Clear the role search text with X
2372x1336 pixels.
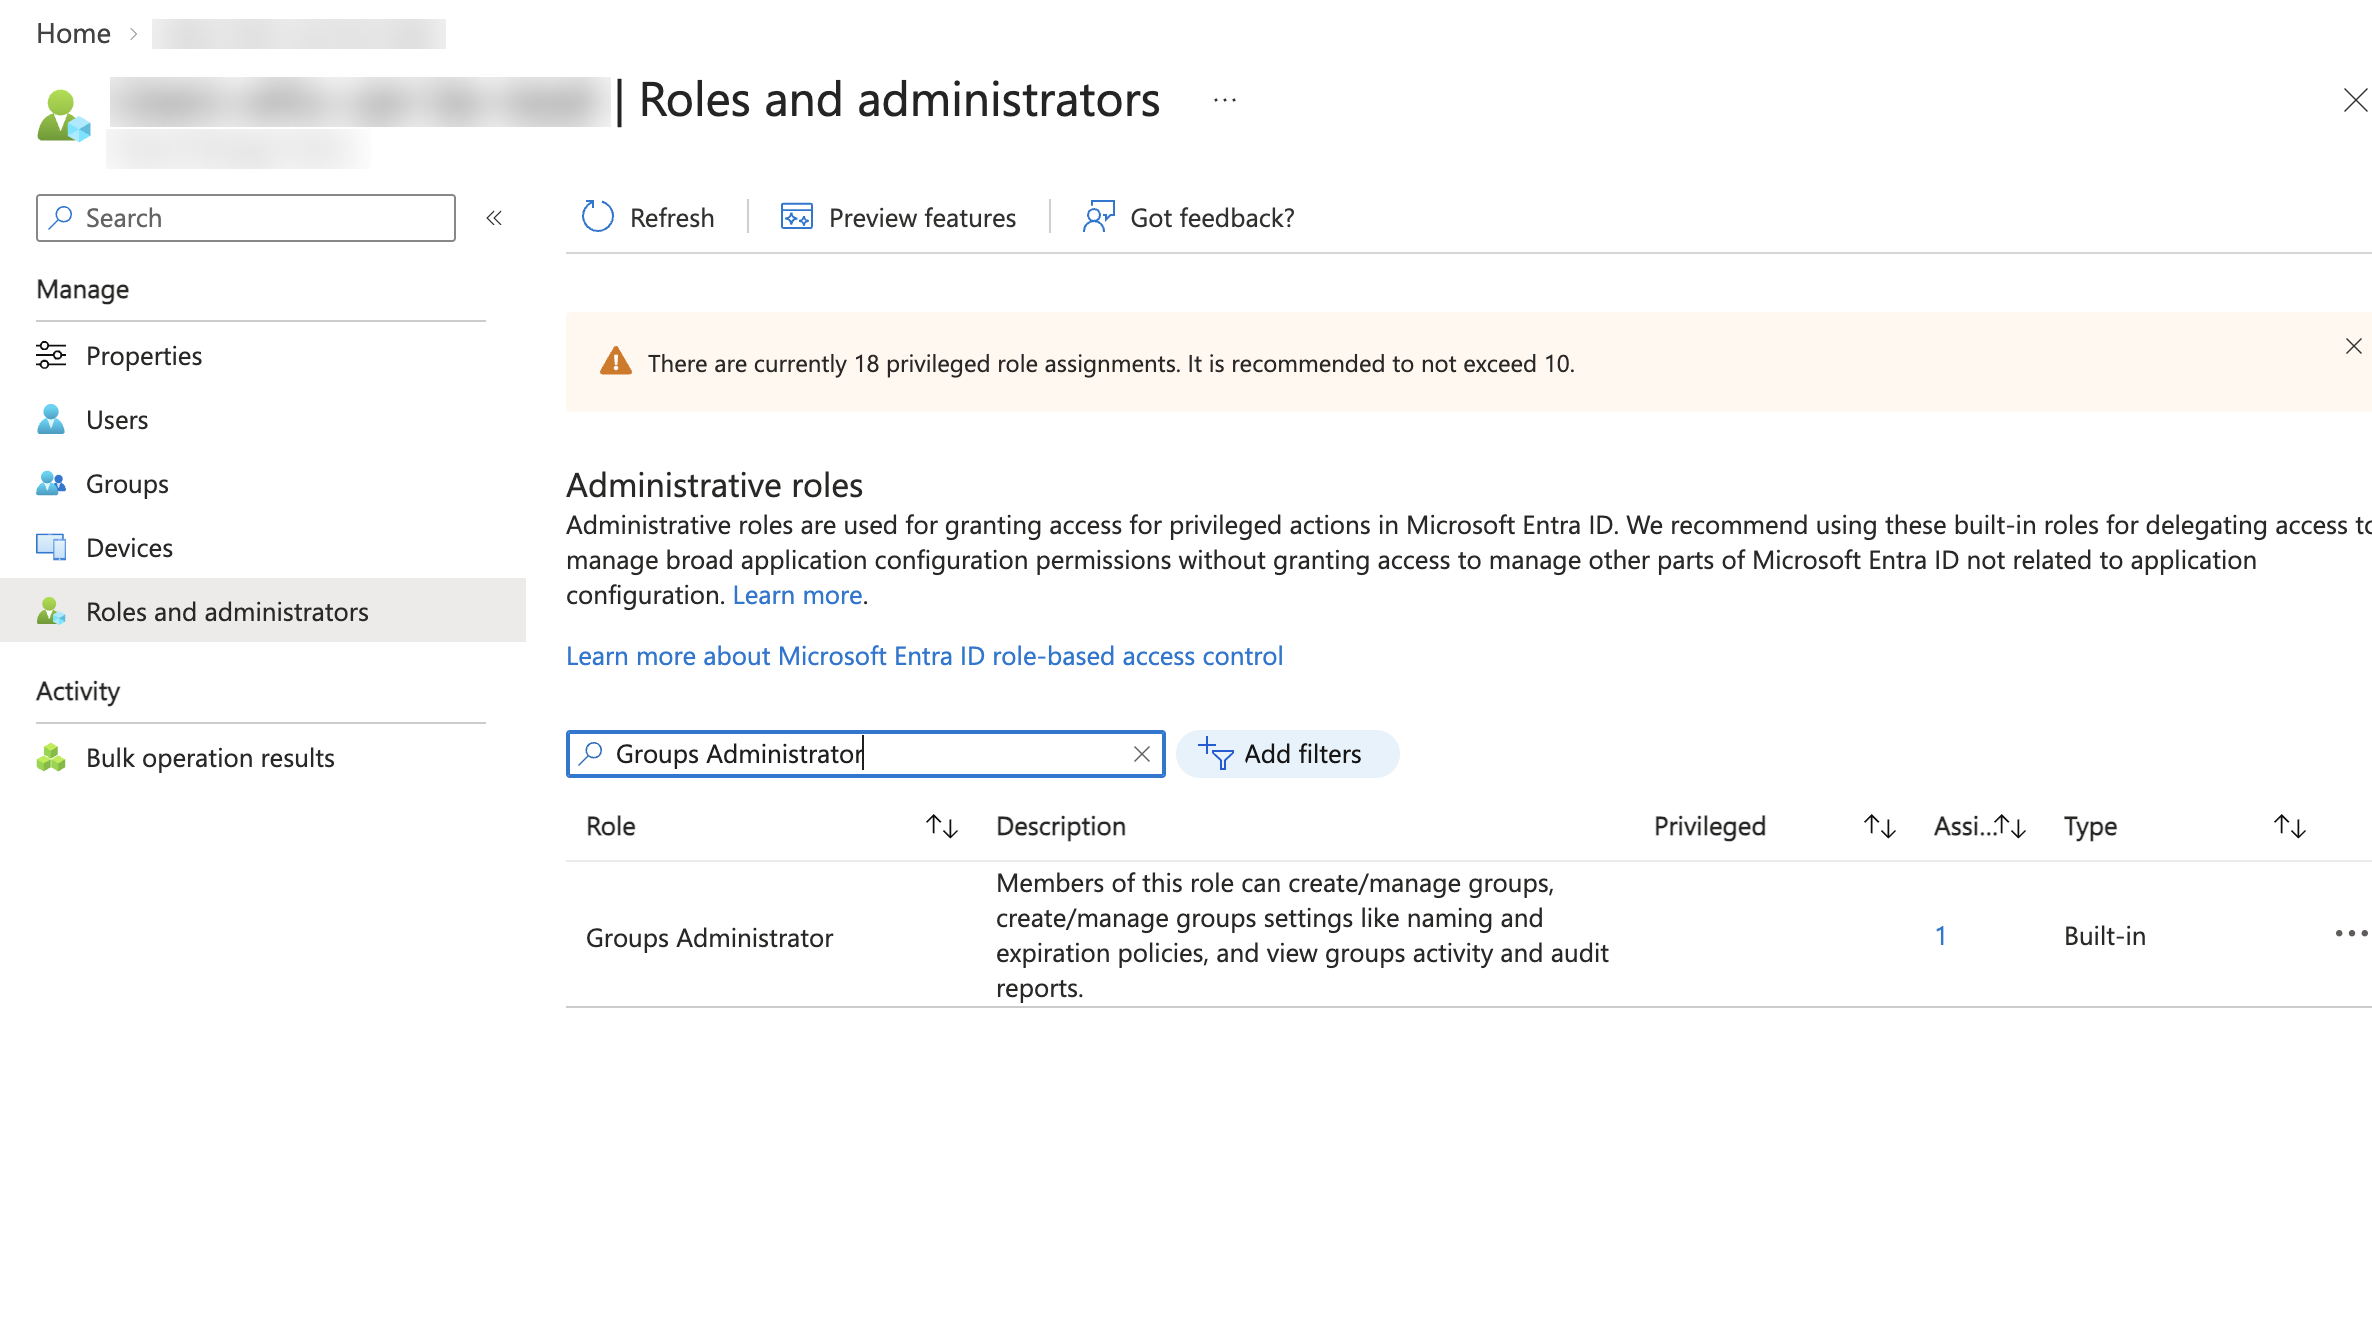click(x=1141, y=754)
